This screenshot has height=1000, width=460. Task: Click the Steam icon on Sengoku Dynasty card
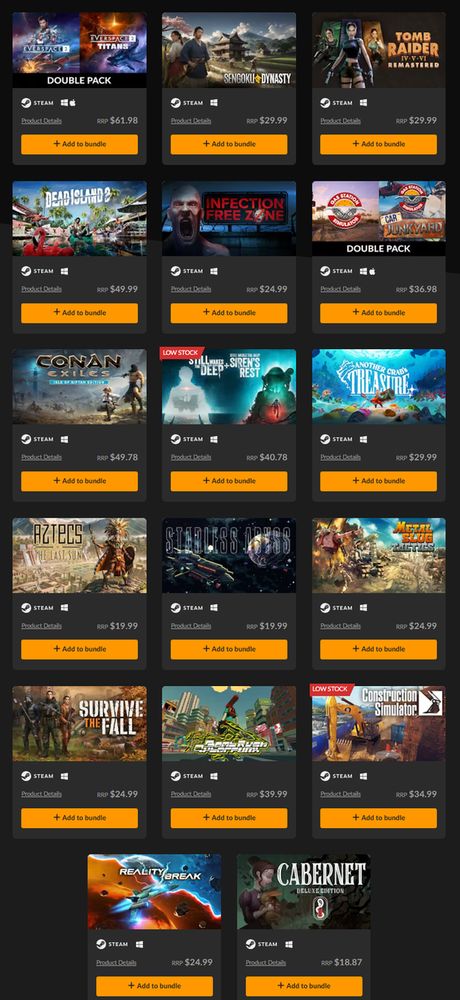175,103
